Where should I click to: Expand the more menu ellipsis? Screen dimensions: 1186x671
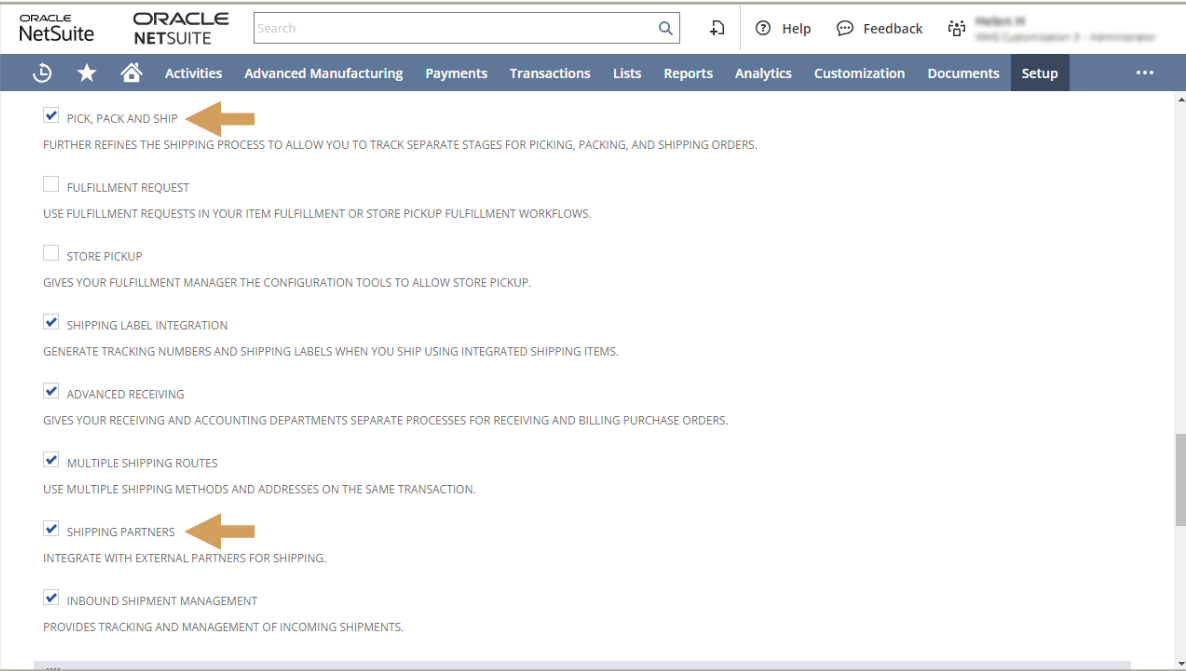[x=1144, y=73]
